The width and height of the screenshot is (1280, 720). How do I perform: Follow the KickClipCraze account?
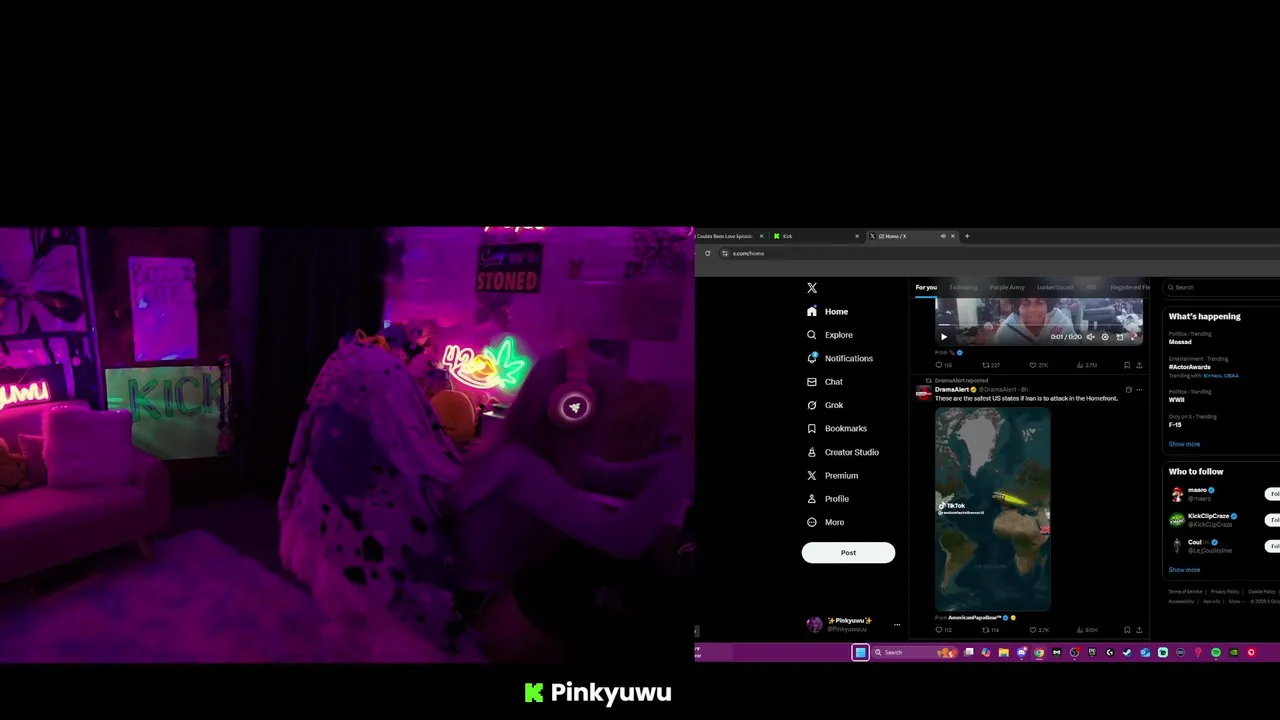pyautogui.click(x=1274, y=520)
